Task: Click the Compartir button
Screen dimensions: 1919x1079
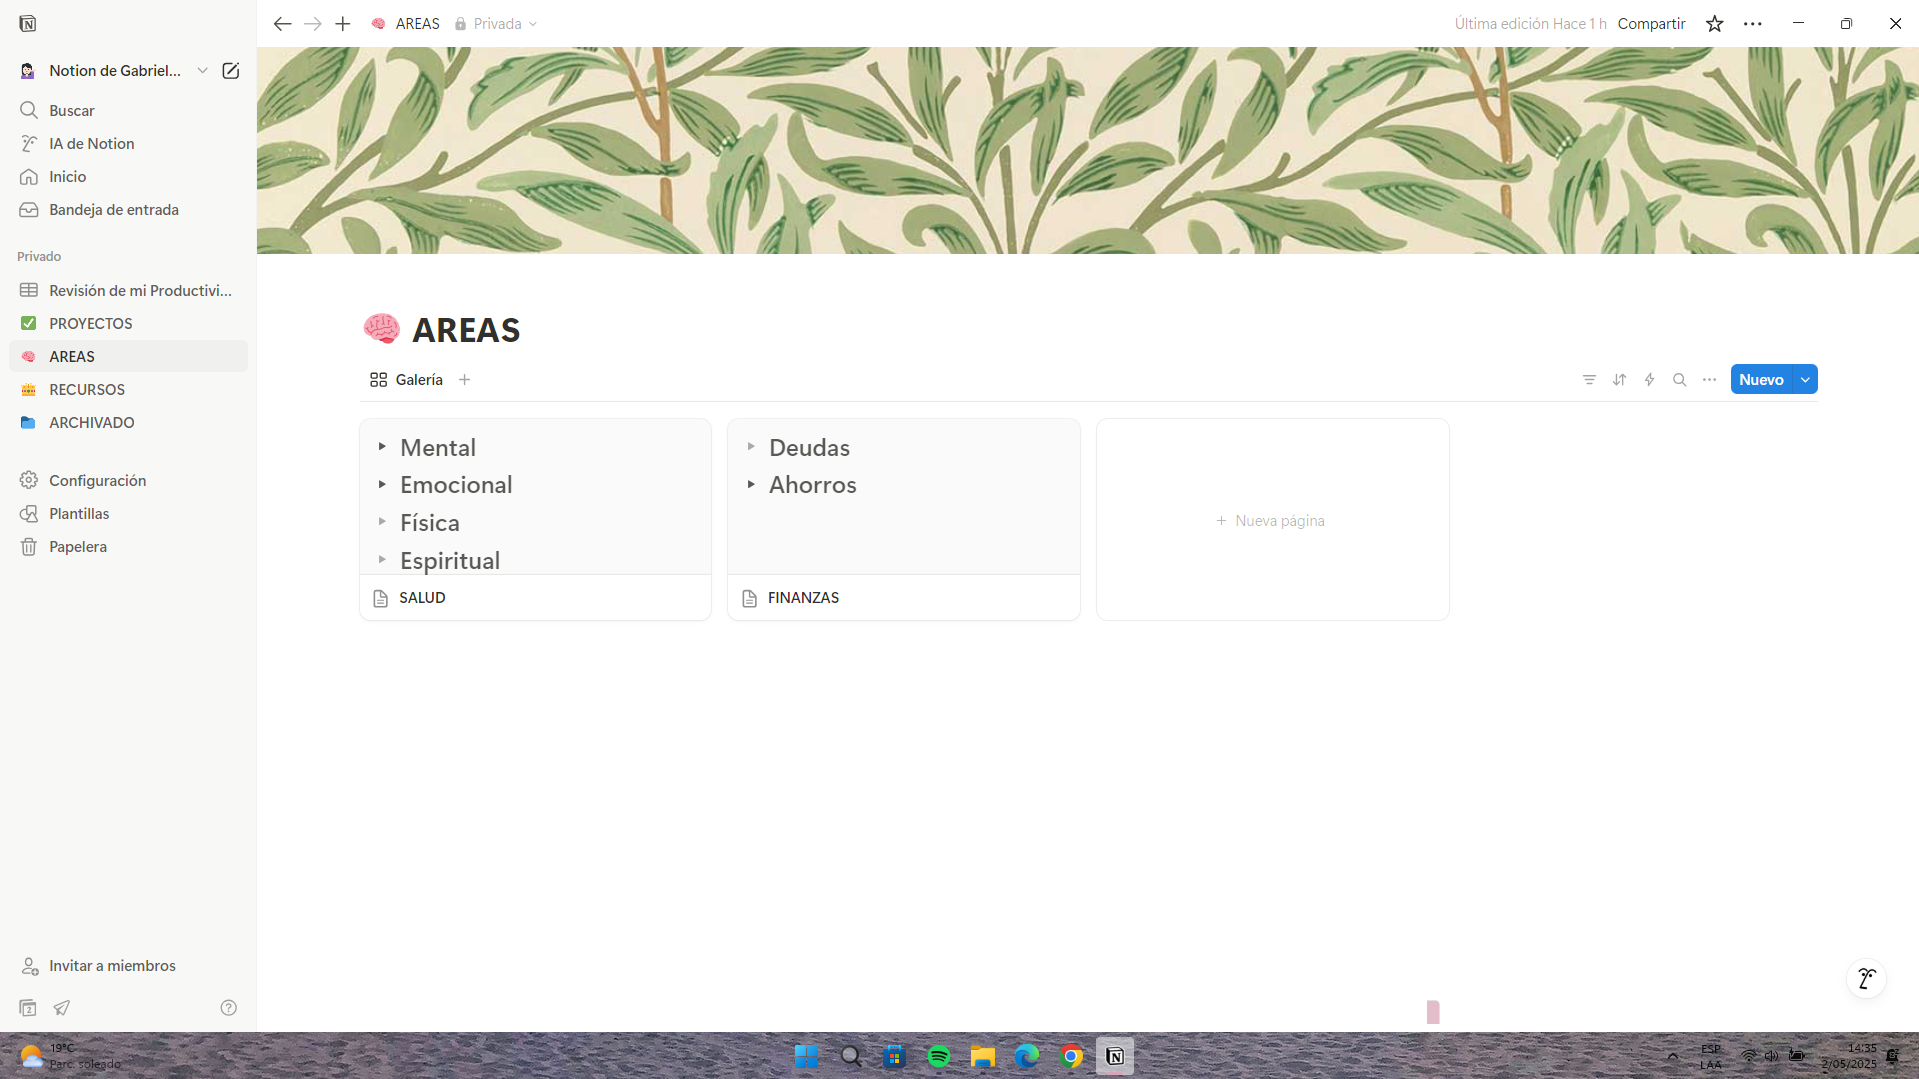Action: tap(1651, 24)
